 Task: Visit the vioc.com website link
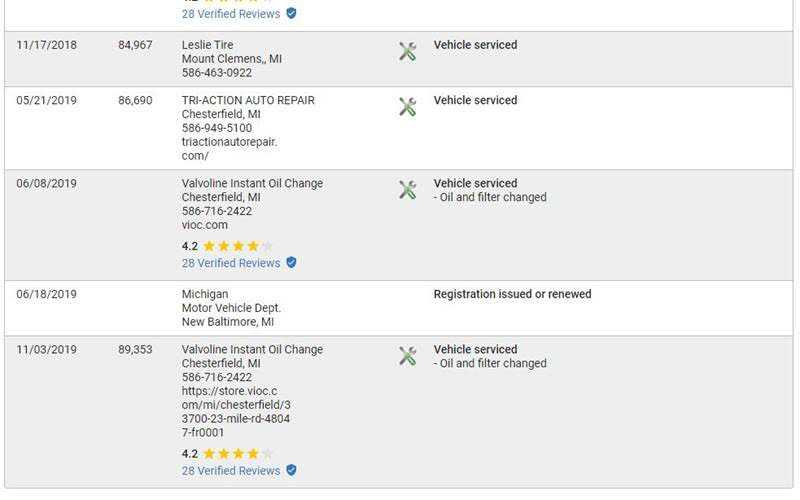tap(205, 225)
